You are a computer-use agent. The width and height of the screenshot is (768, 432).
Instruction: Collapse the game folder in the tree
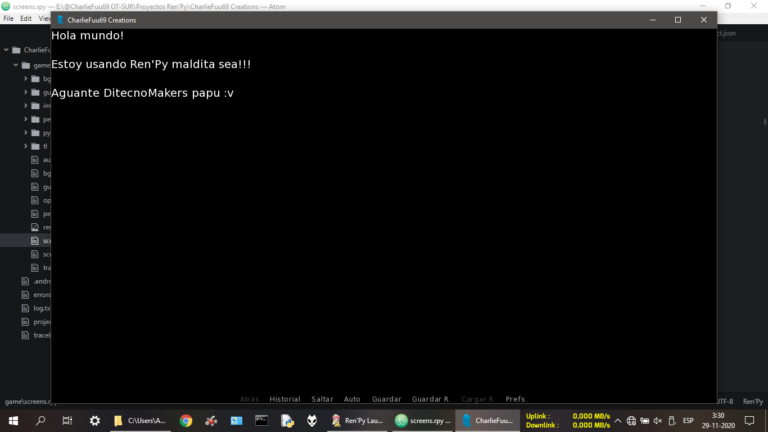click(x=16, y=65)
